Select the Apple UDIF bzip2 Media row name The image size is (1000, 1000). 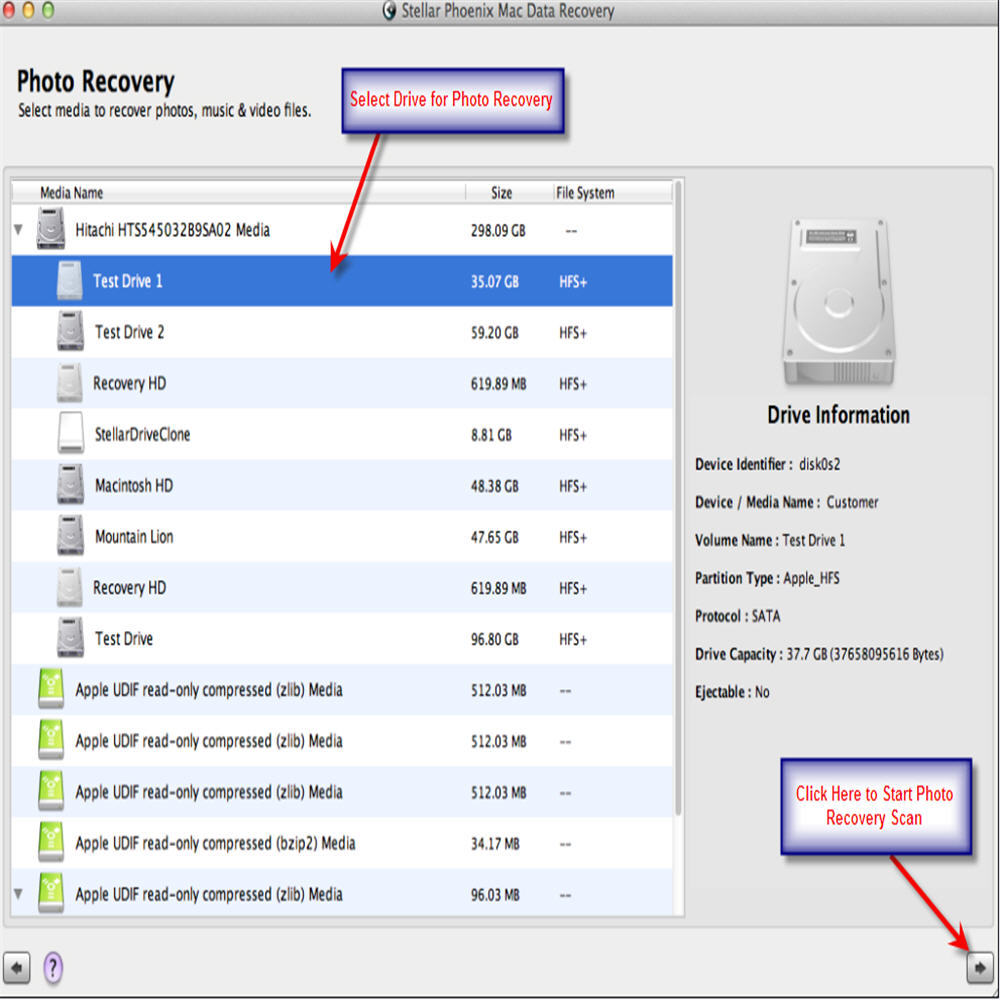(215, 843)
